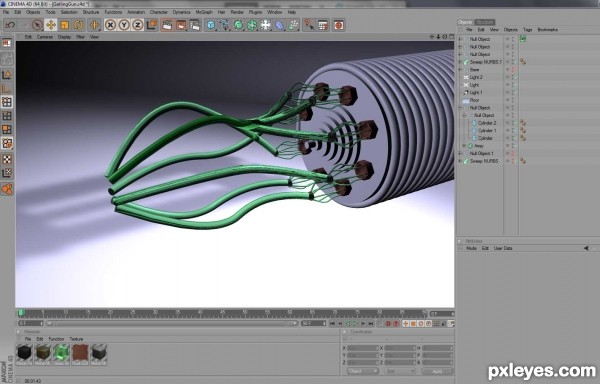Toggle the X axis lock

coord(110,25)
